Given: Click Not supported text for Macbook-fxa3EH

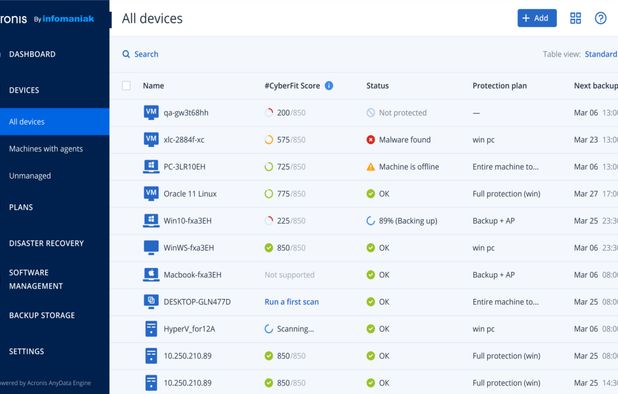Looking at the screenshot, I should pos(289,275).
